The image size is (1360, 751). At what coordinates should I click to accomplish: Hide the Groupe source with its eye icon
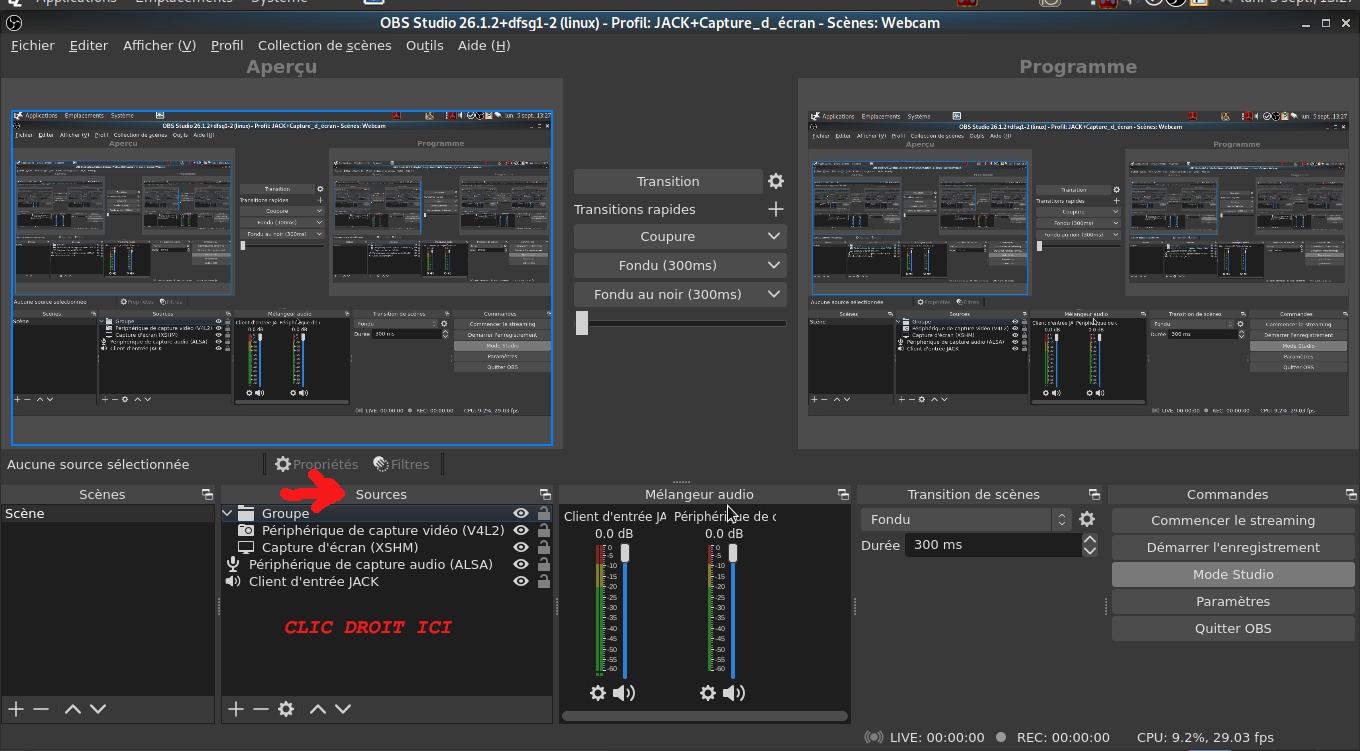521,514
